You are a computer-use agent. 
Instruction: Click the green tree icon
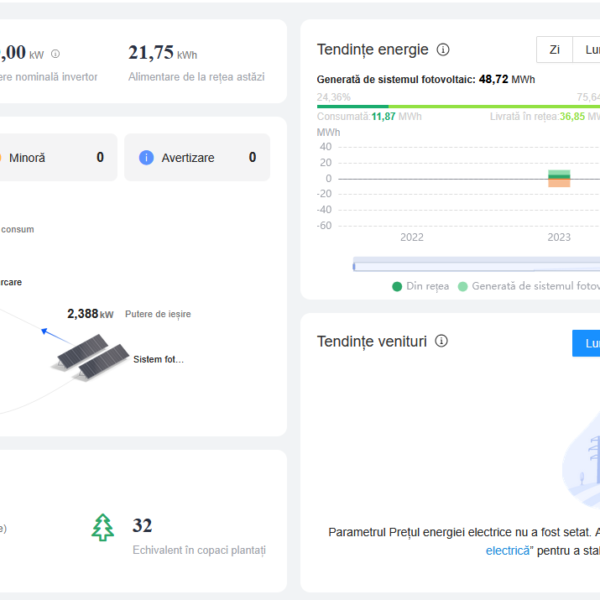(103, 527)
